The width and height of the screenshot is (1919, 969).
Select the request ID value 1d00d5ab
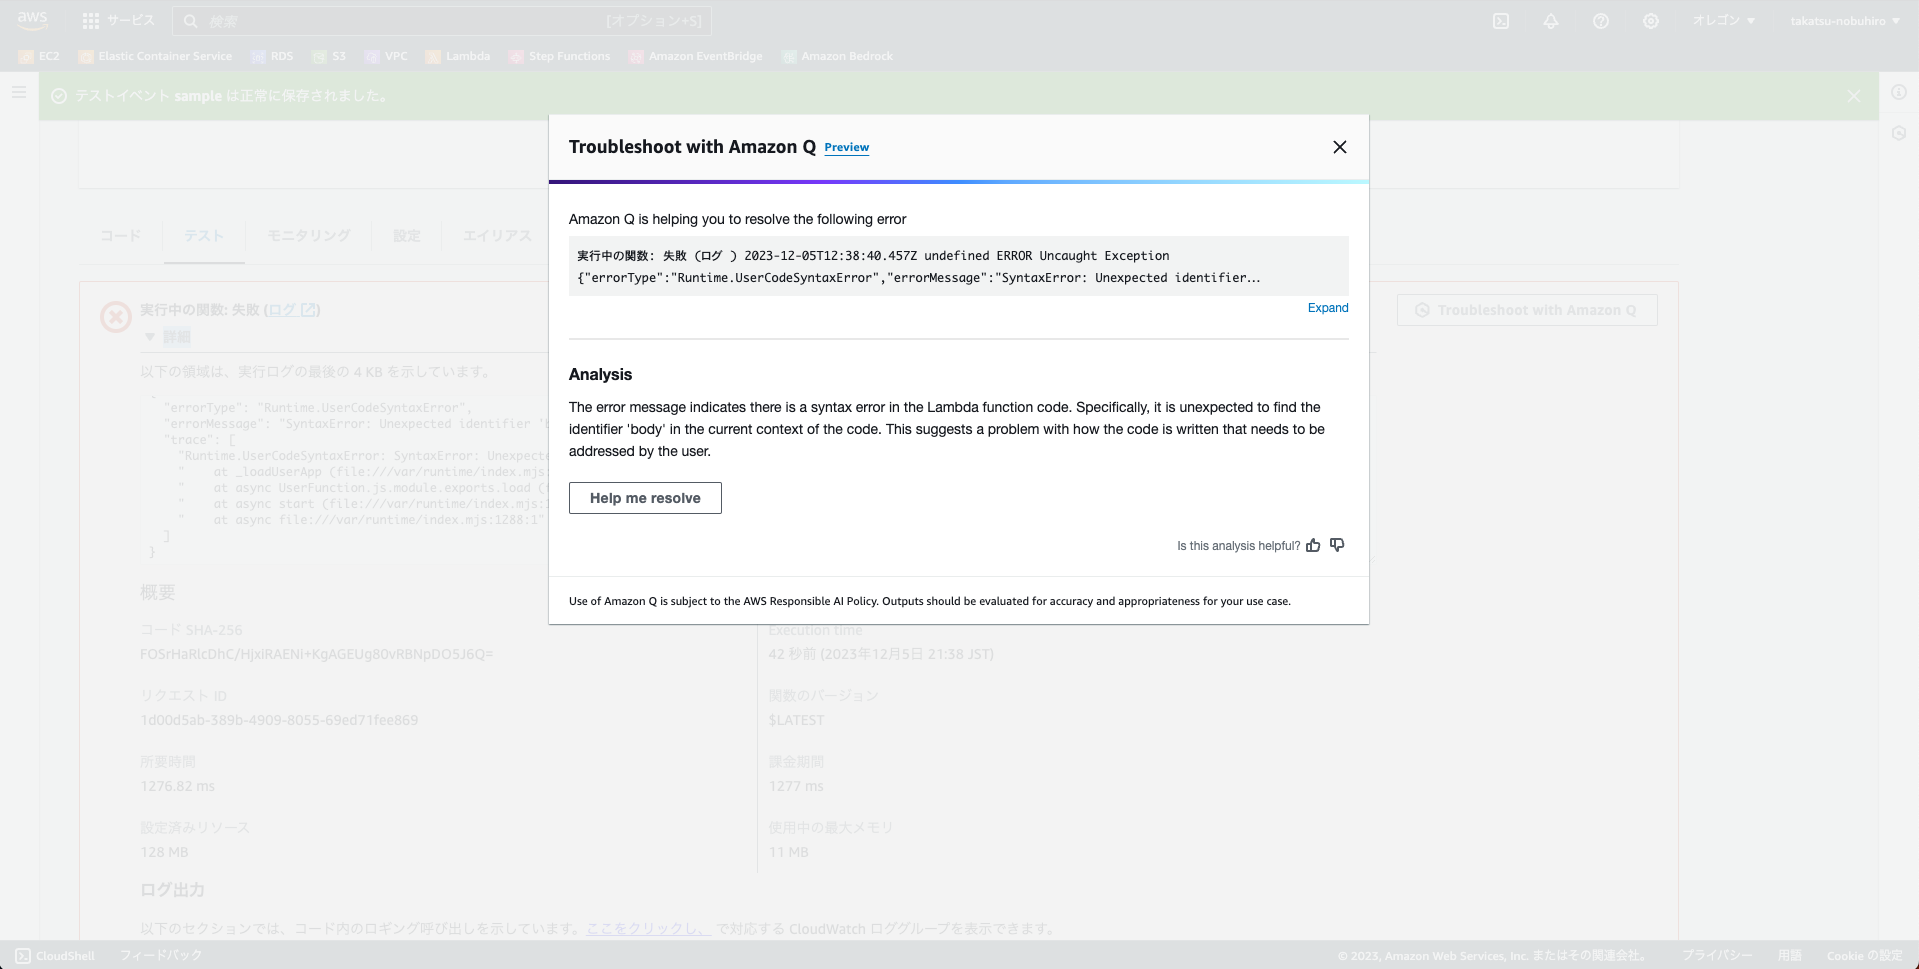[x=279, y=720]
